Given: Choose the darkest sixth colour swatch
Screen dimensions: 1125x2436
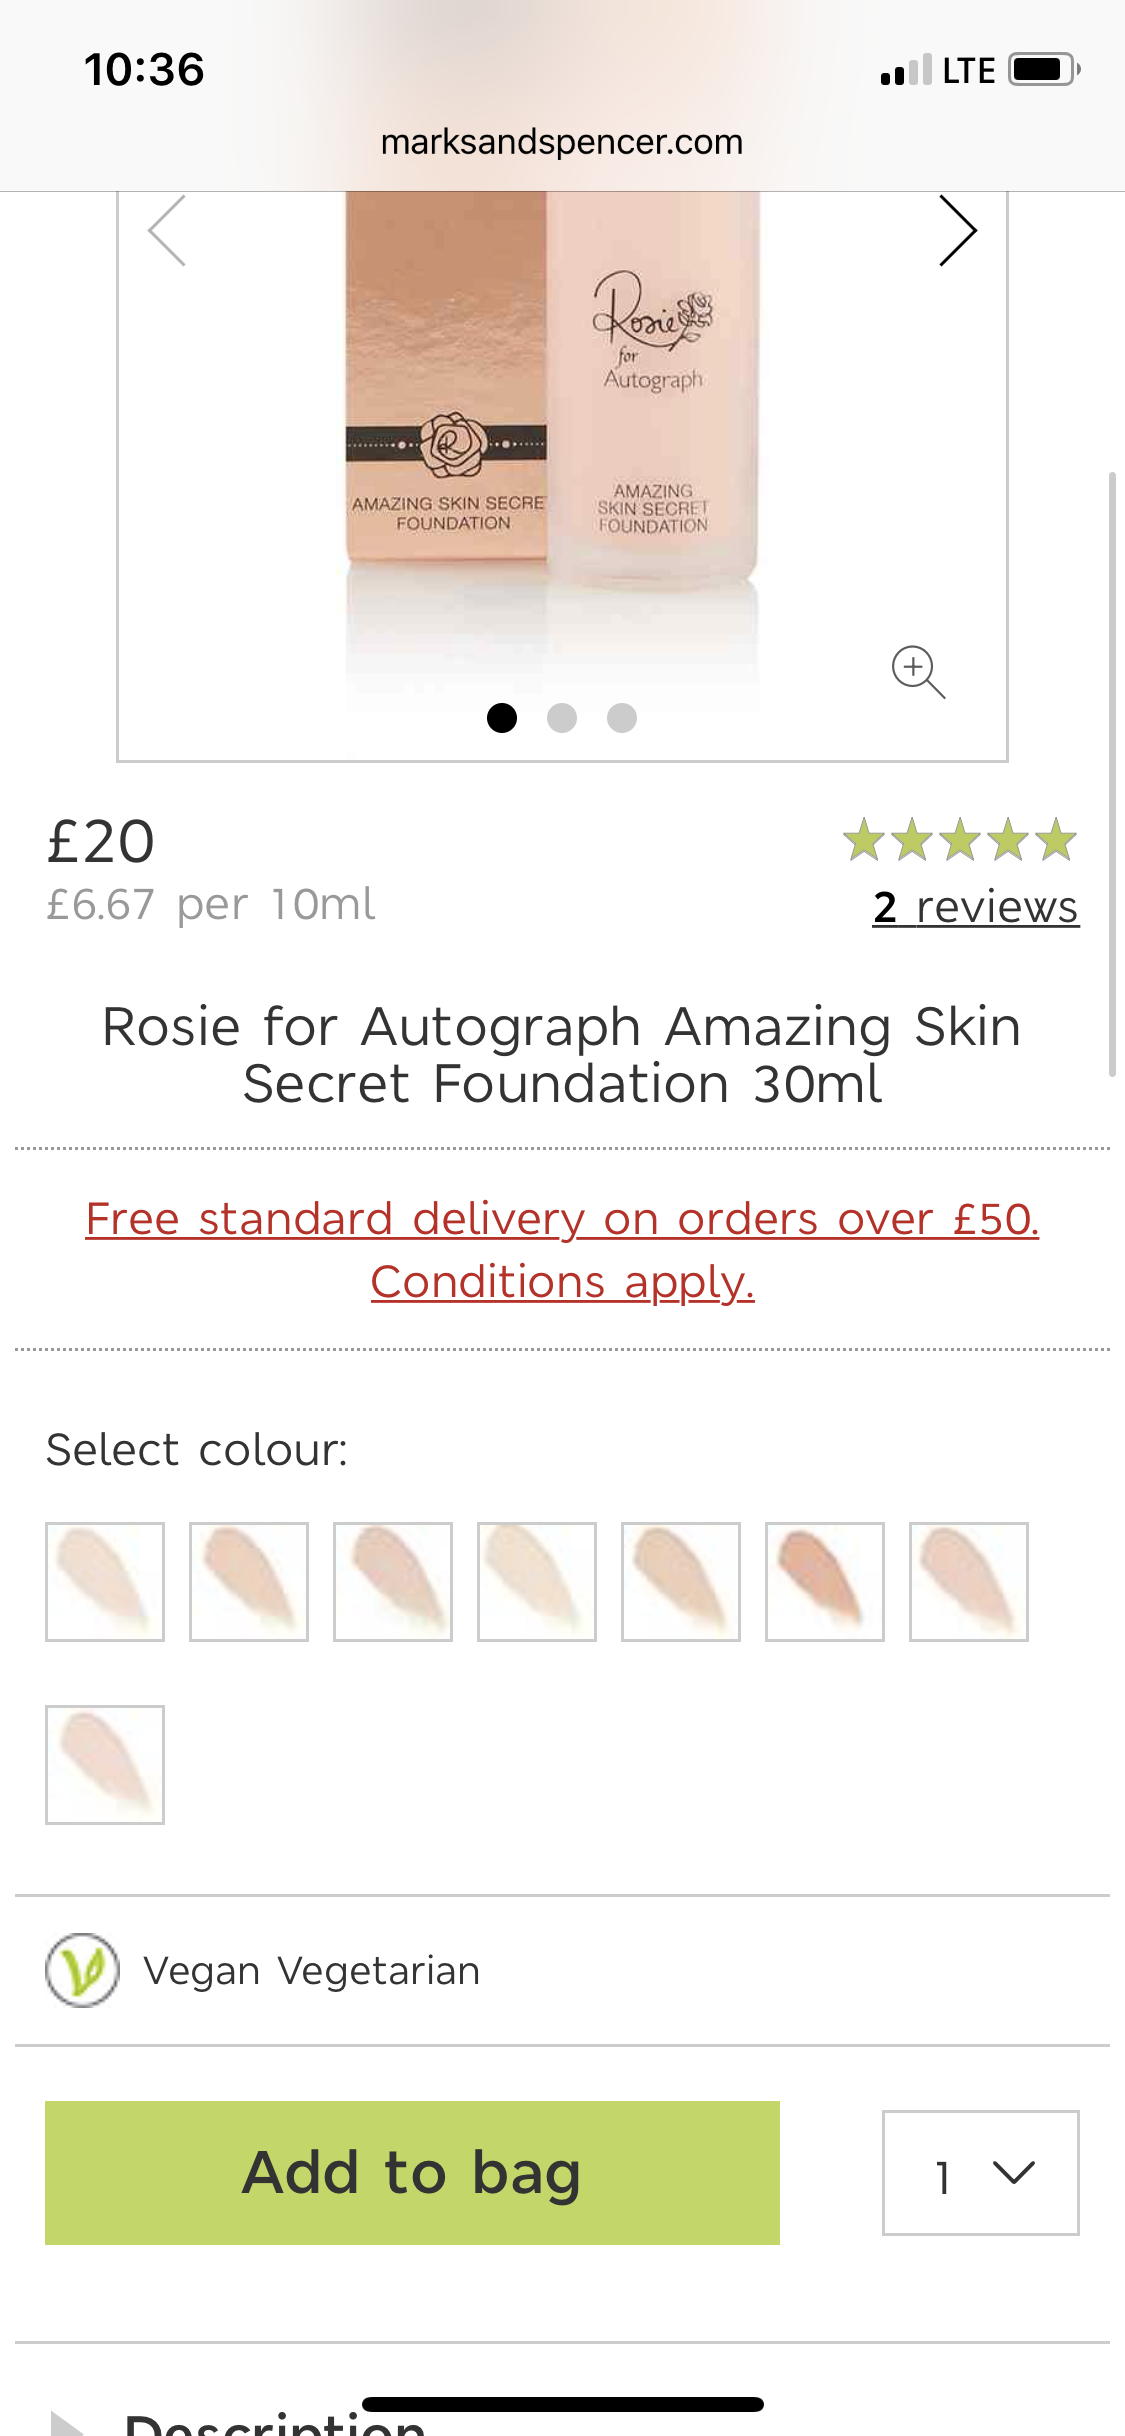Looking at the screenshot, I should coord(825,1582).
